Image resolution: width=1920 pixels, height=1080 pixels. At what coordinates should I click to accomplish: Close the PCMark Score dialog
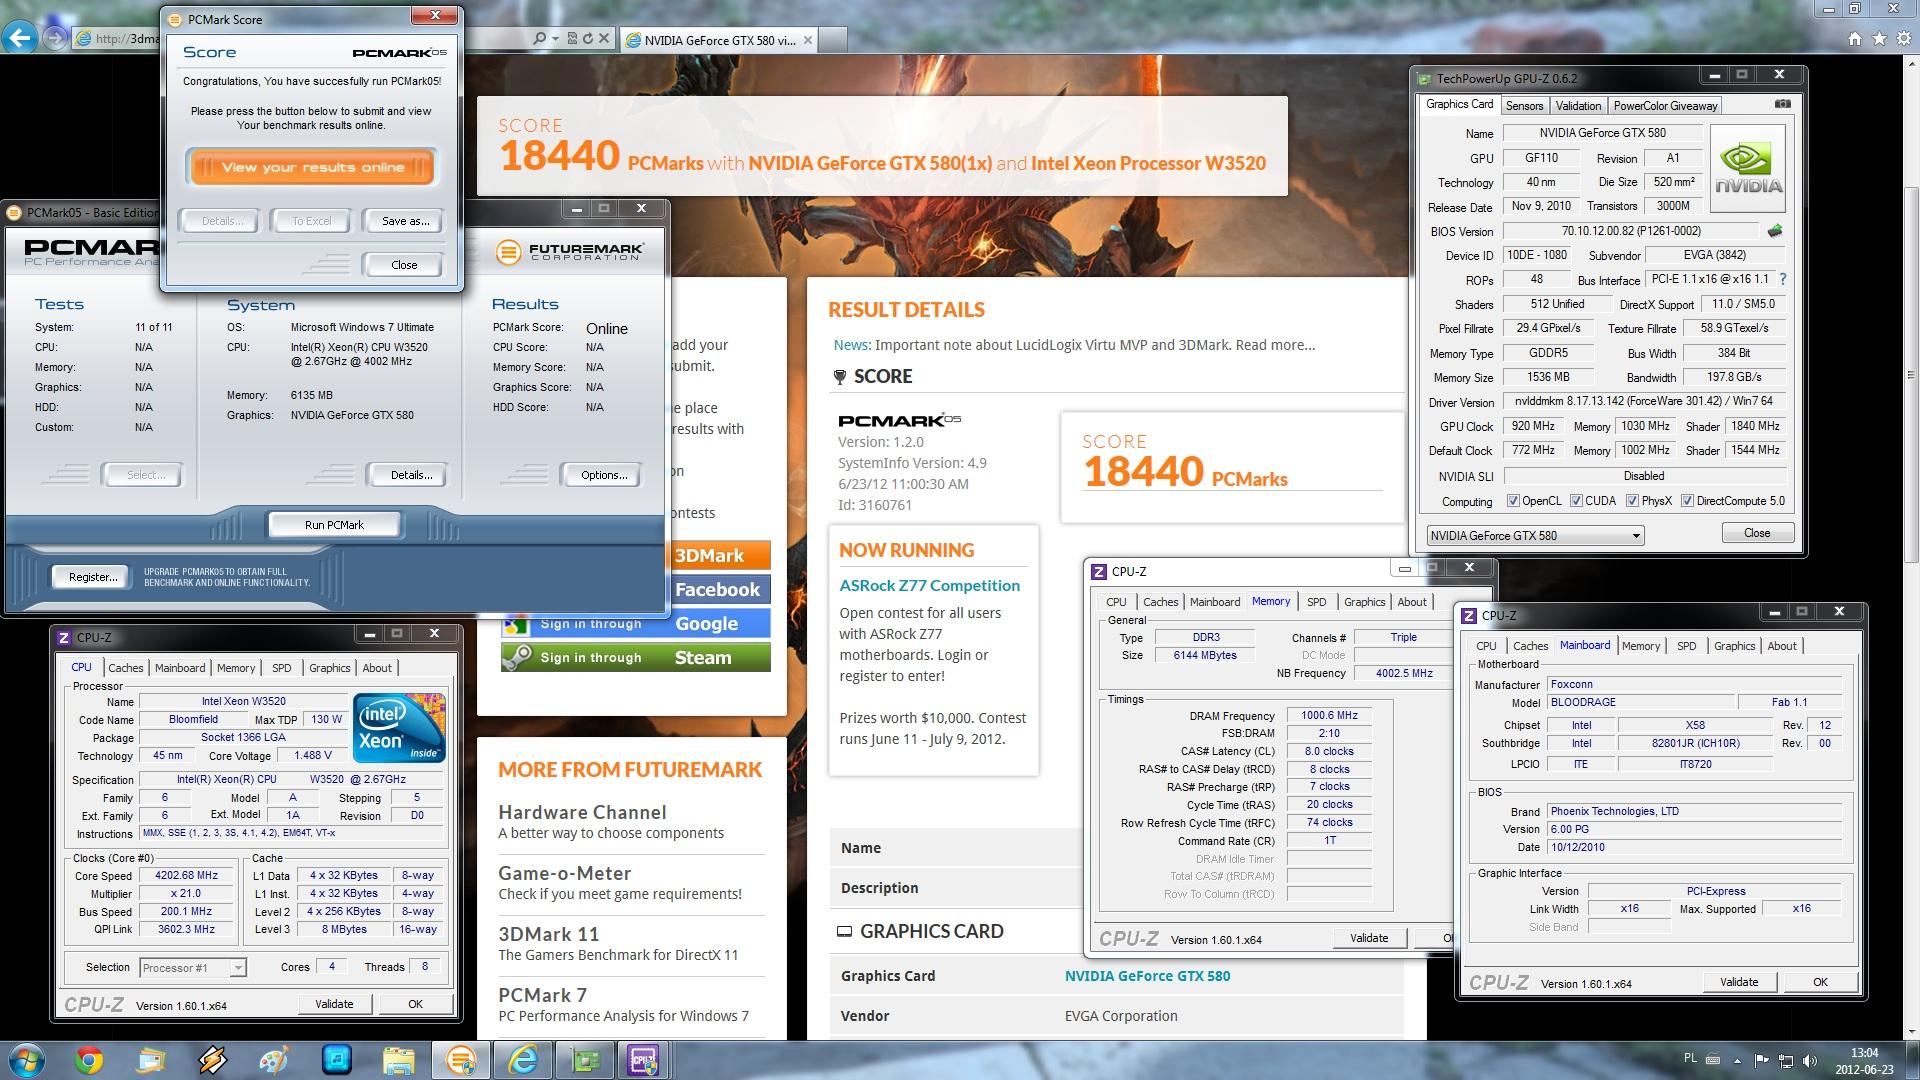click(x=404, y=265)
